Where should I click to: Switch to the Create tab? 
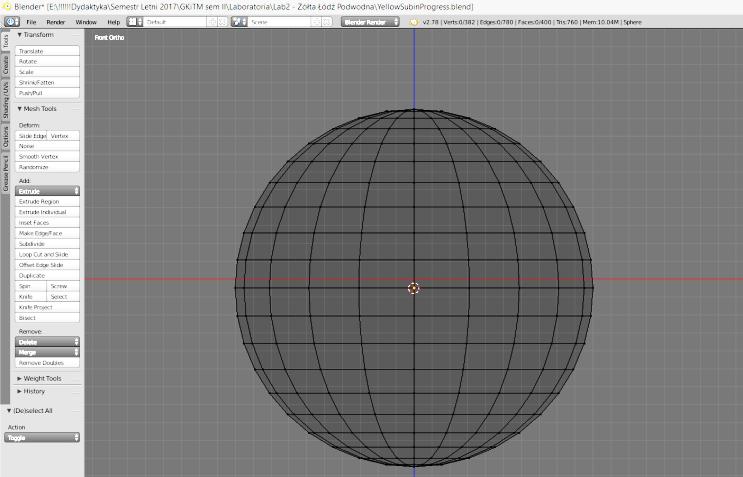pyautogui.click(x=5, y=65)
